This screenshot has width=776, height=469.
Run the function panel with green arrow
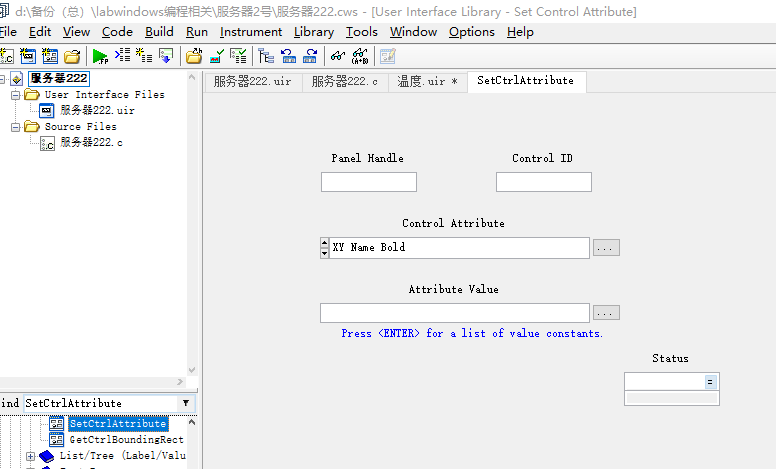coord(100,56)
